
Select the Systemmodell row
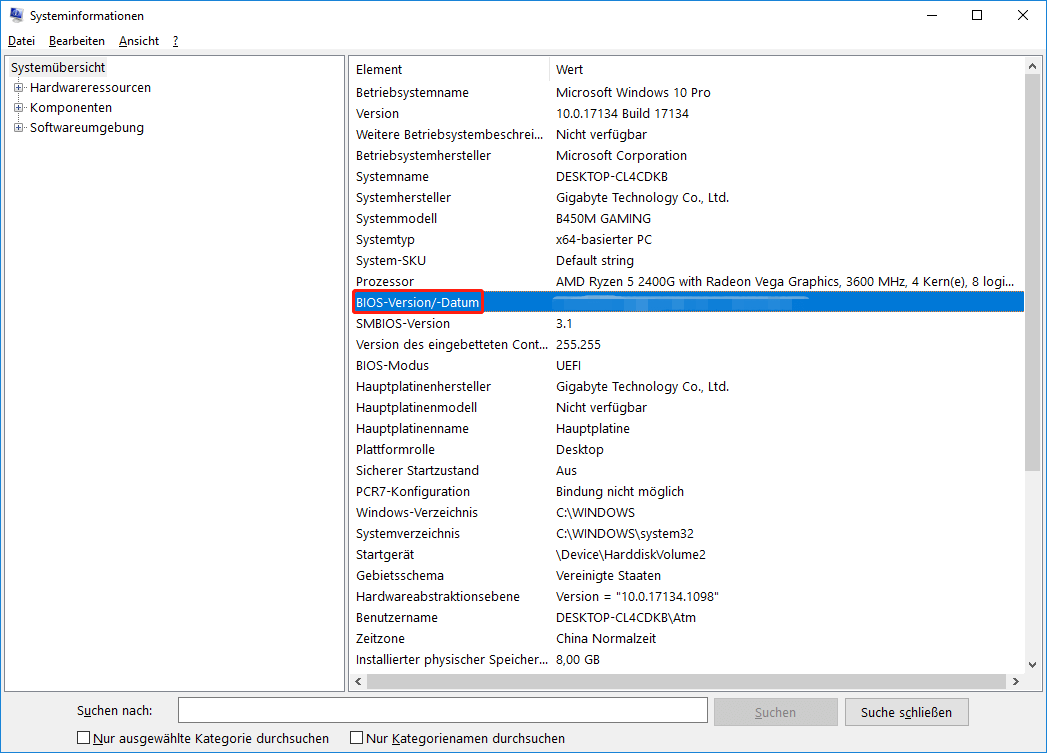[687, 219]
